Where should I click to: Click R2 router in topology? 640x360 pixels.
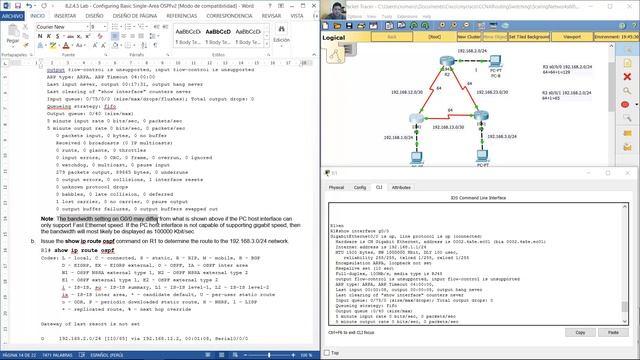coord(447,62)
